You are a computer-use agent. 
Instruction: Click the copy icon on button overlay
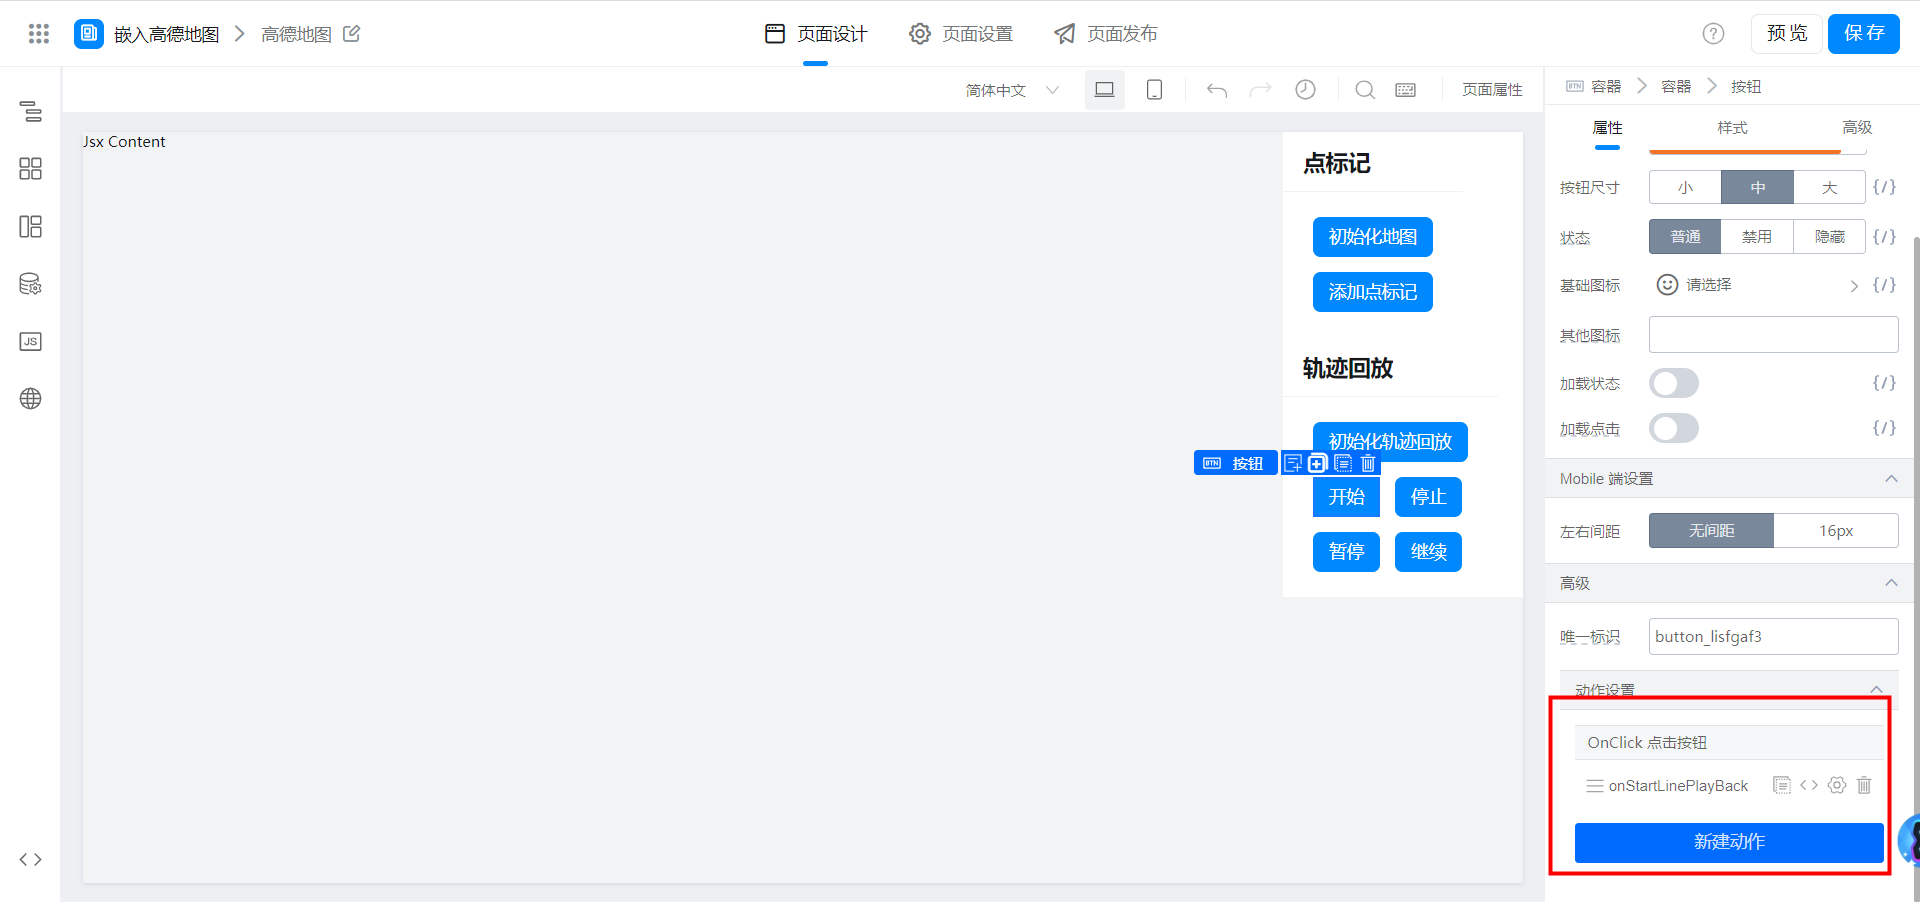(x=1343, y=463)
